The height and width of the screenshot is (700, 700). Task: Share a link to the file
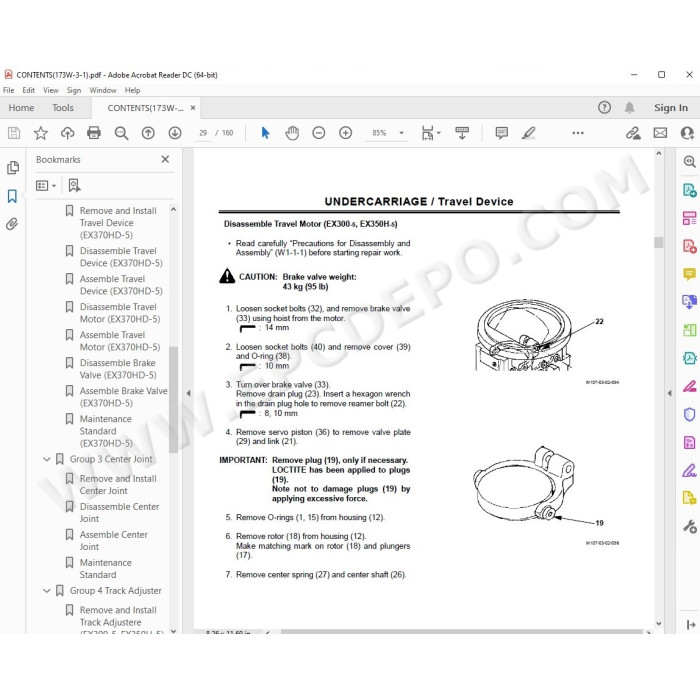click(633, 133)
